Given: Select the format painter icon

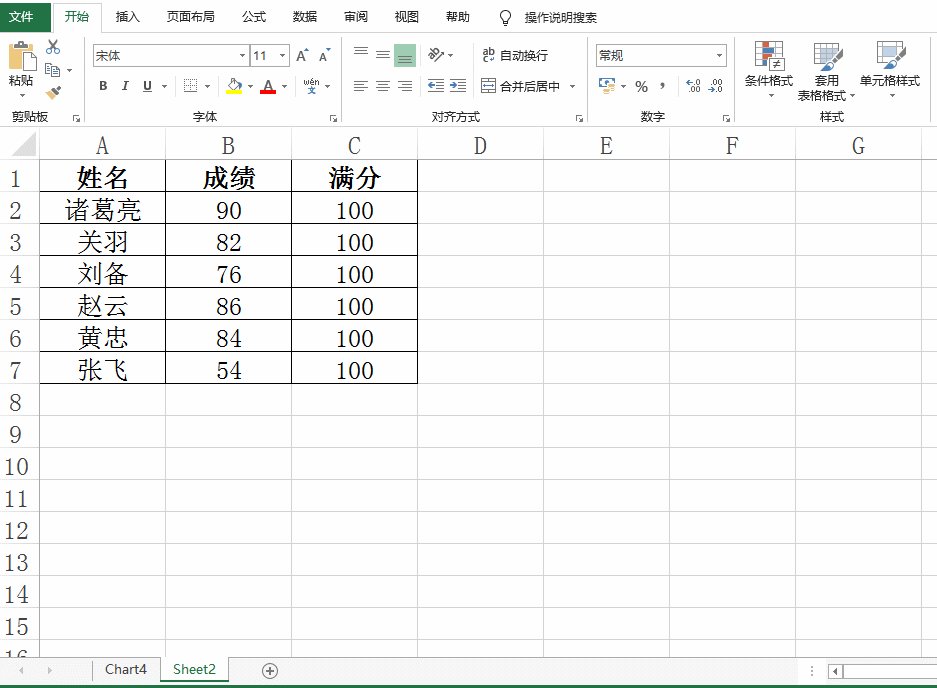Looking at the screenshot, I should click(x=51, y=91).
